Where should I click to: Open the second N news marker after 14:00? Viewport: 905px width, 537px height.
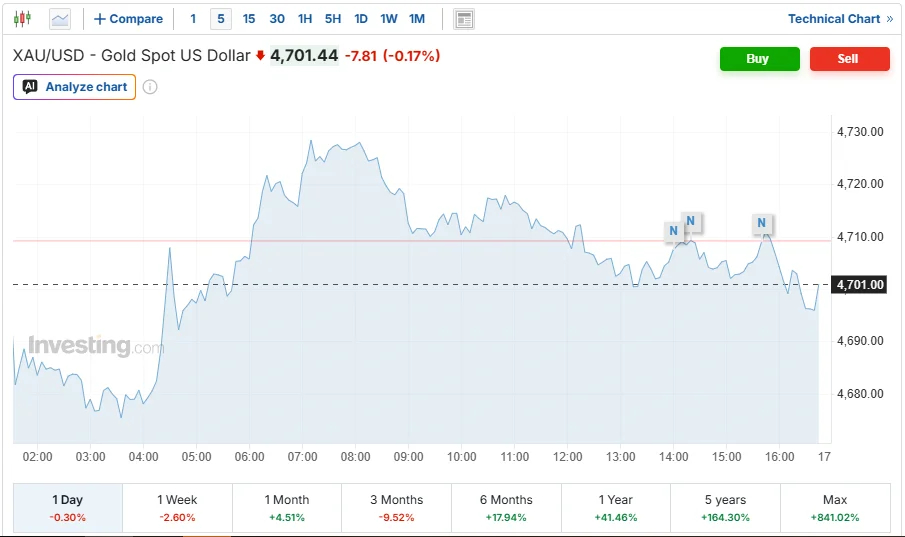pos(691,221)
